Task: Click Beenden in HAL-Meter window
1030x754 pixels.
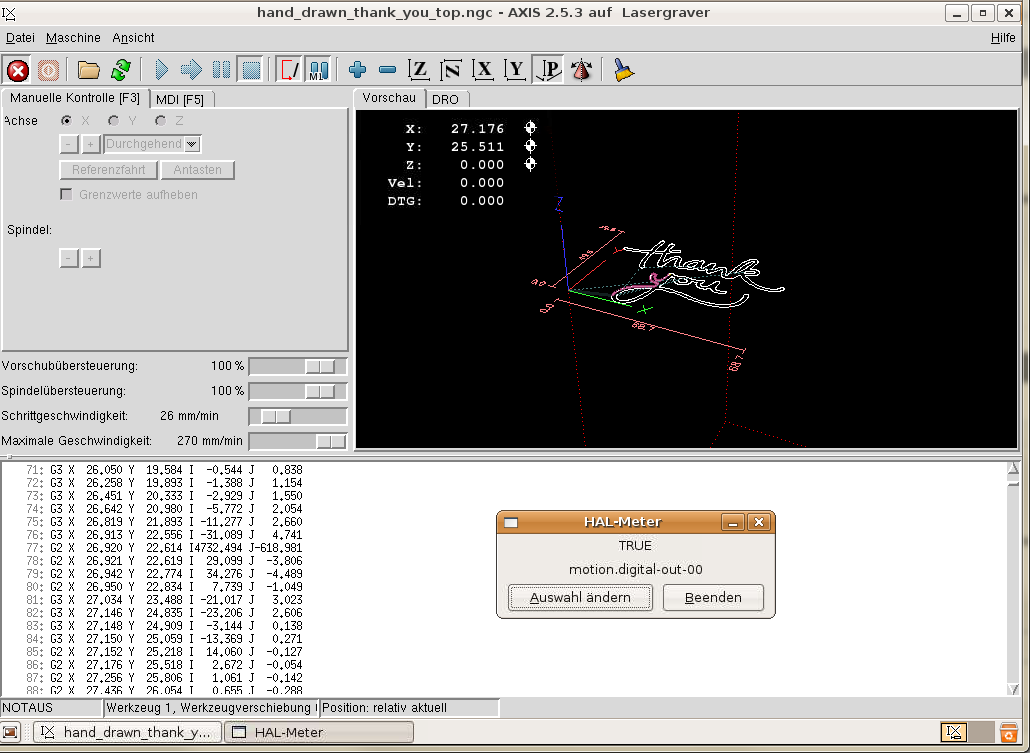Action: 713,598
